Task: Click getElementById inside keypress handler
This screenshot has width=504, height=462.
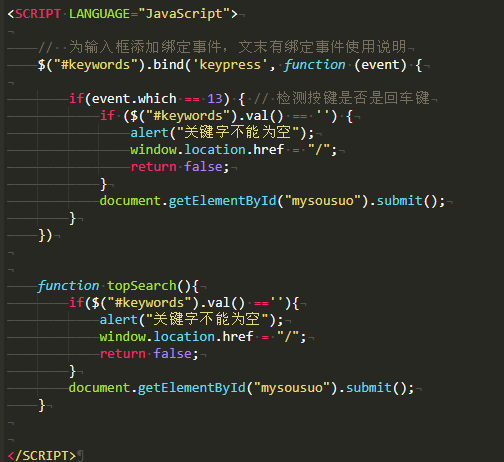Action: [x=222, y=201]
